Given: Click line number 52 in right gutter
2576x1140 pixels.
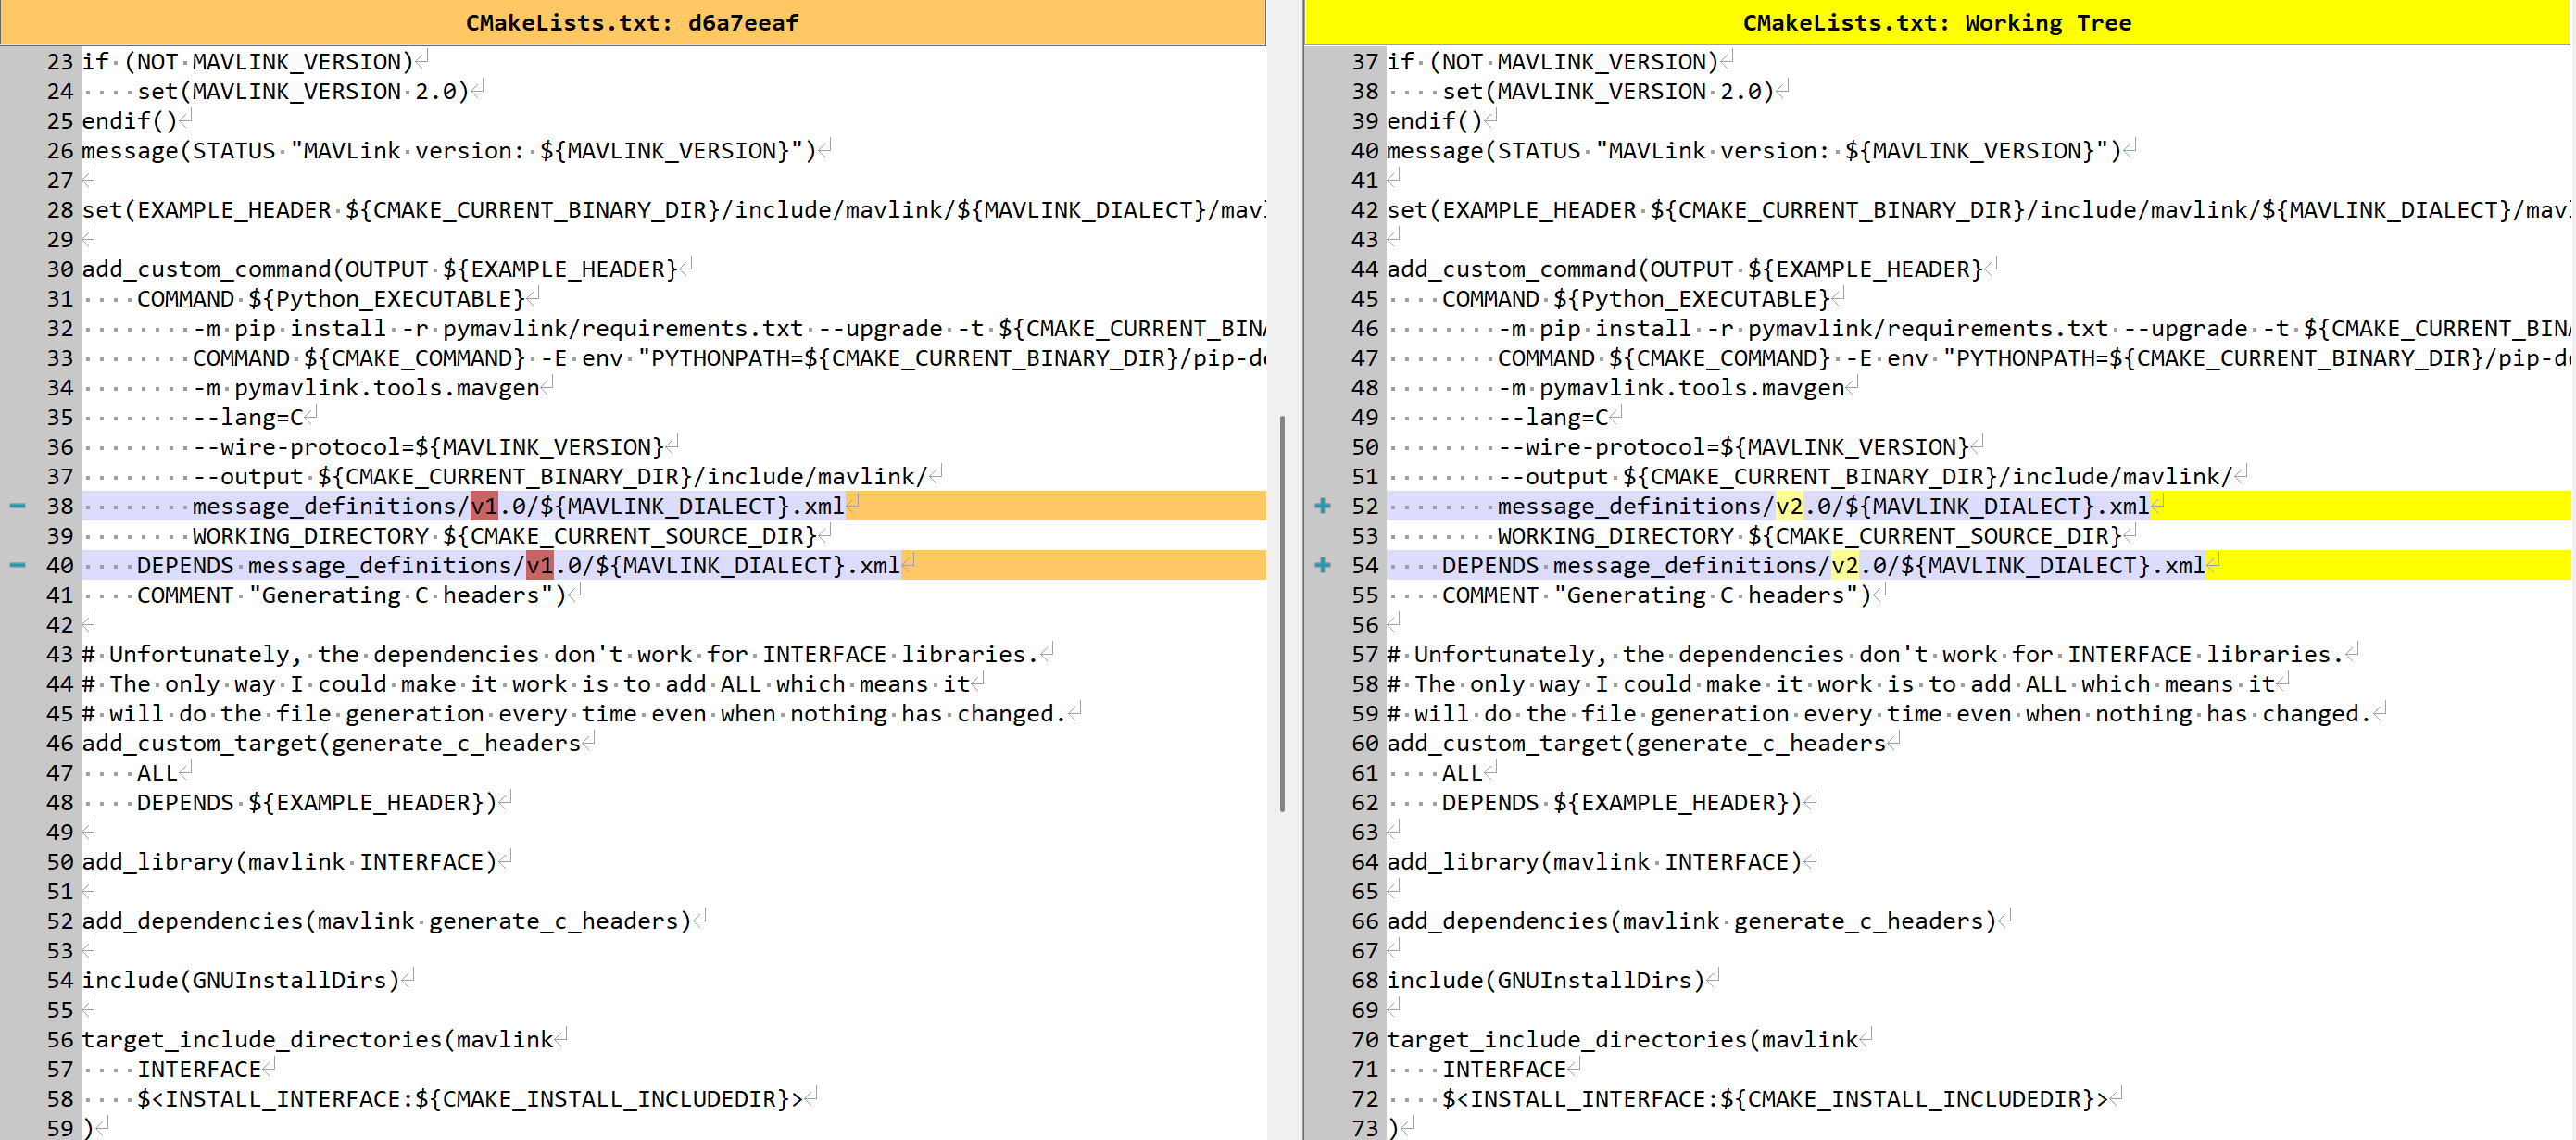Looking at the screenshot, I should click(x=1364, y=506).
